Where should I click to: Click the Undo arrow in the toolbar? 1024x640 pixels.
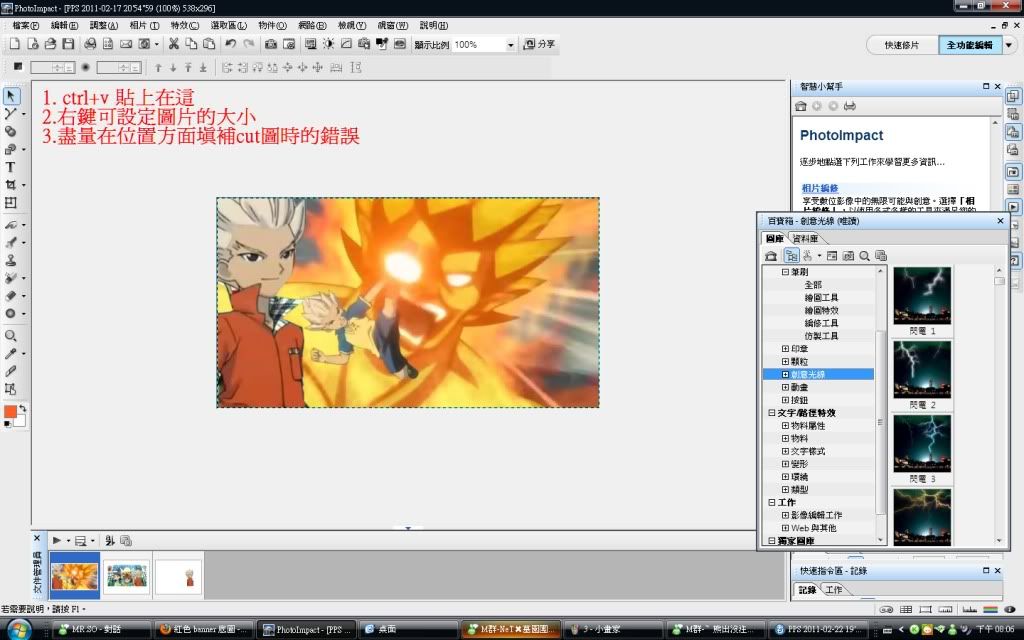[230, 44]
